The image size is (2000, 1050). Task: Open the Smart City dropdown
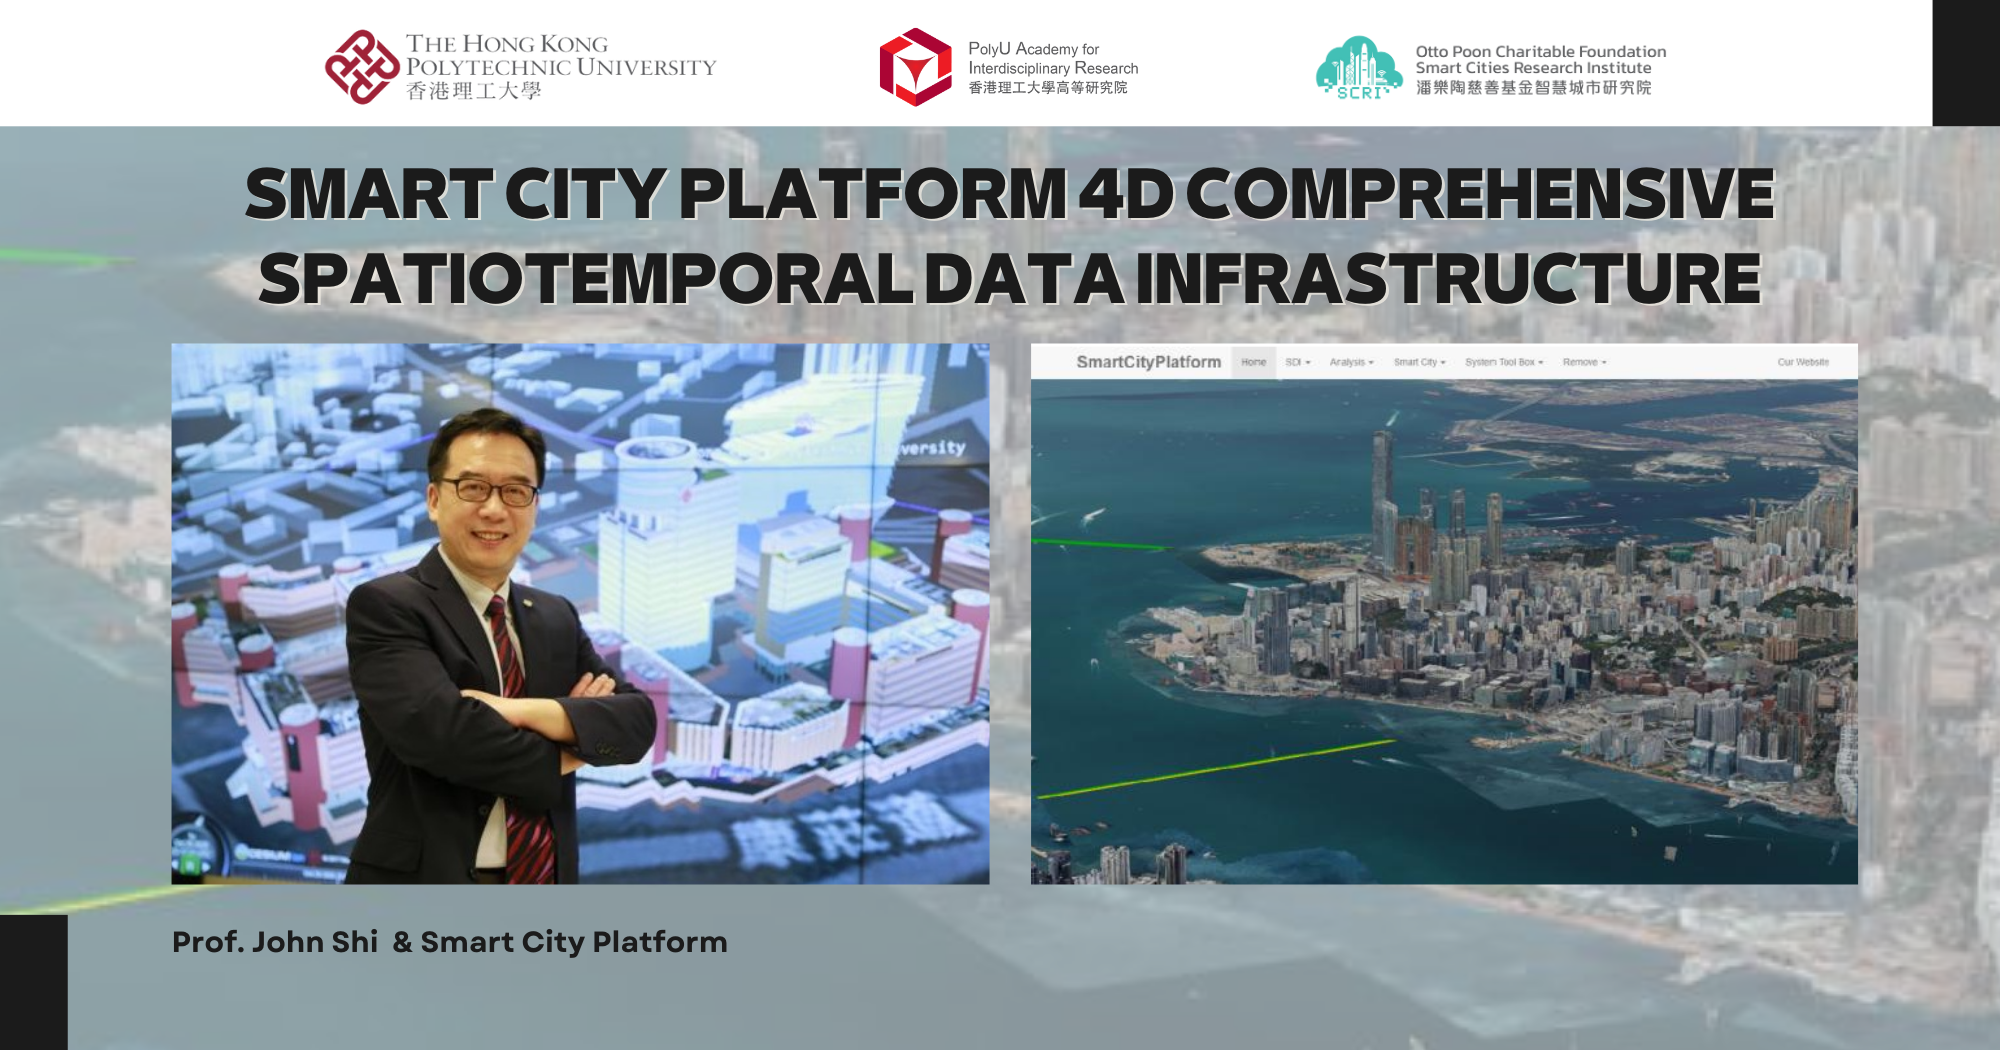coord(1419,362)
